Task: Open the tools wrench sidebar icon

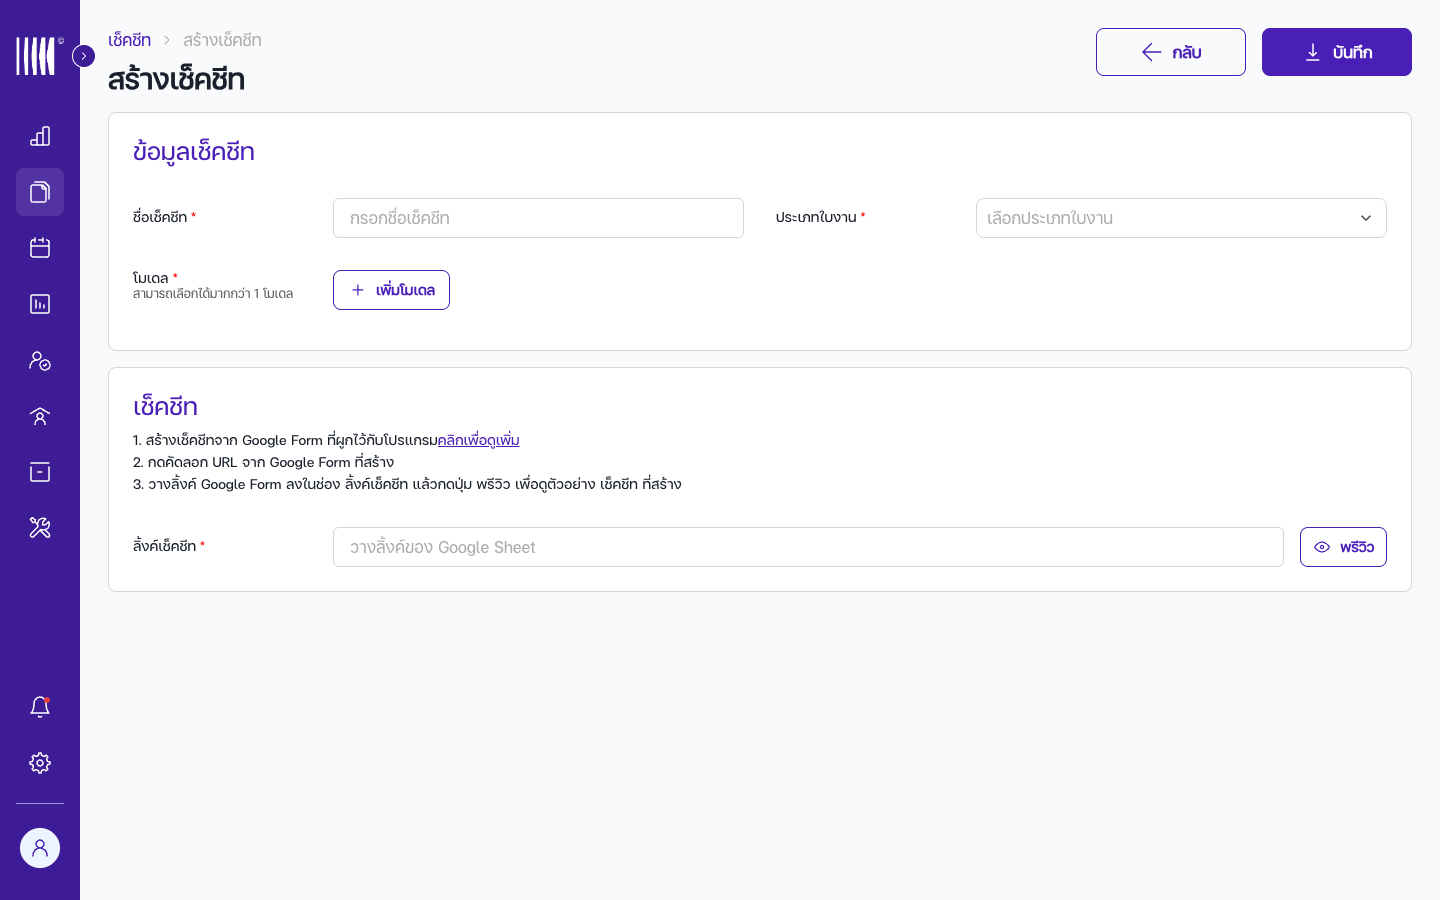Action: click(x=40, y=528)
